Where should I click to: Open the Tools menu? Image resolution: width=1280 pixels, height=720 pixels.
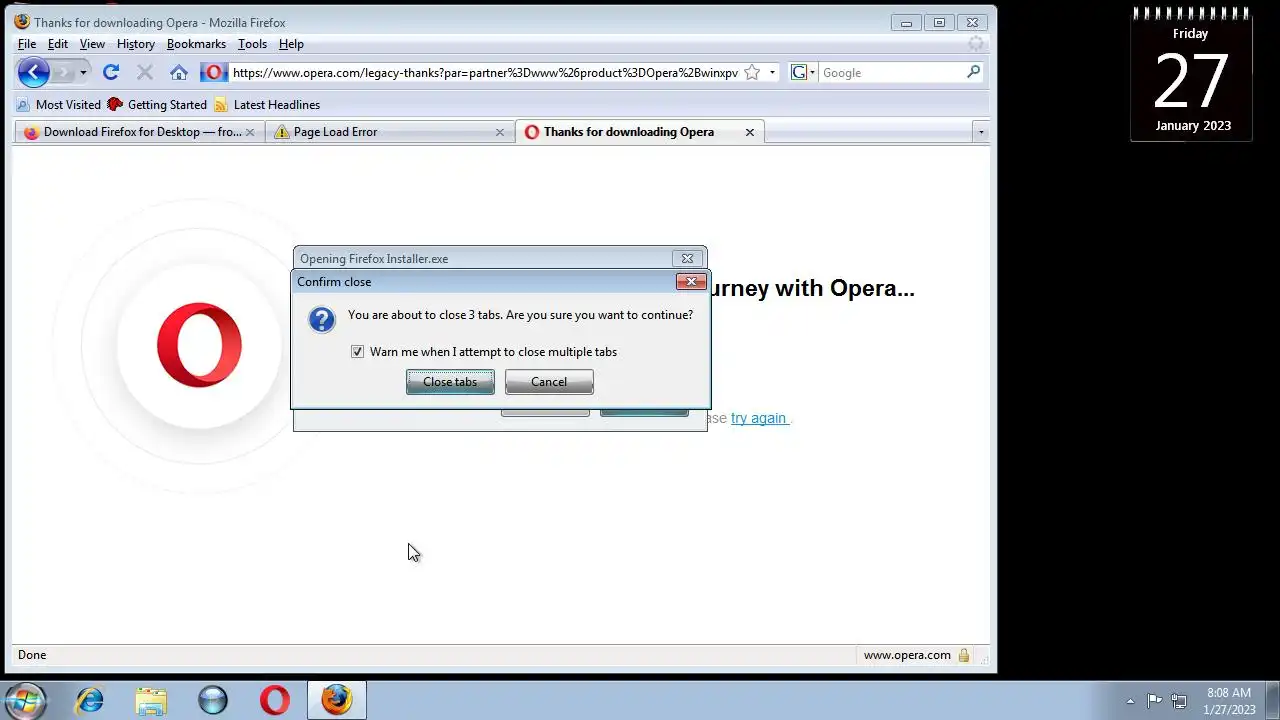[252, 44]
